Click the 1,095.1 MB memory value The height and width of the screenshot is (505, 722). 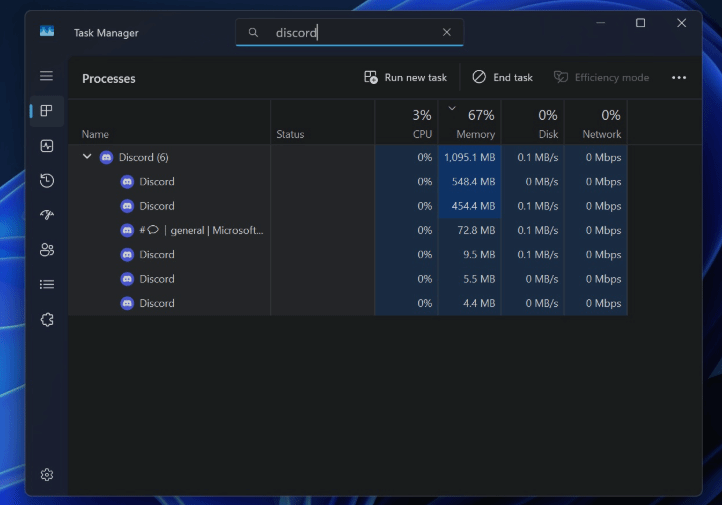point(470,157)
